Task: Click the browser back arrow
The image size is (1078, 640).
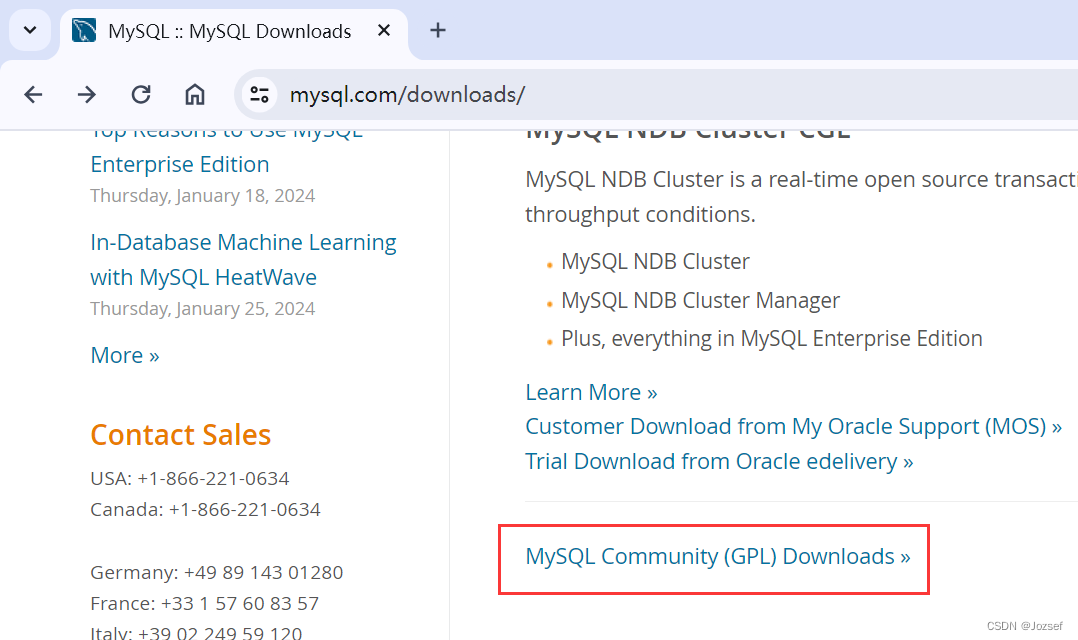Action: point(33,94)
